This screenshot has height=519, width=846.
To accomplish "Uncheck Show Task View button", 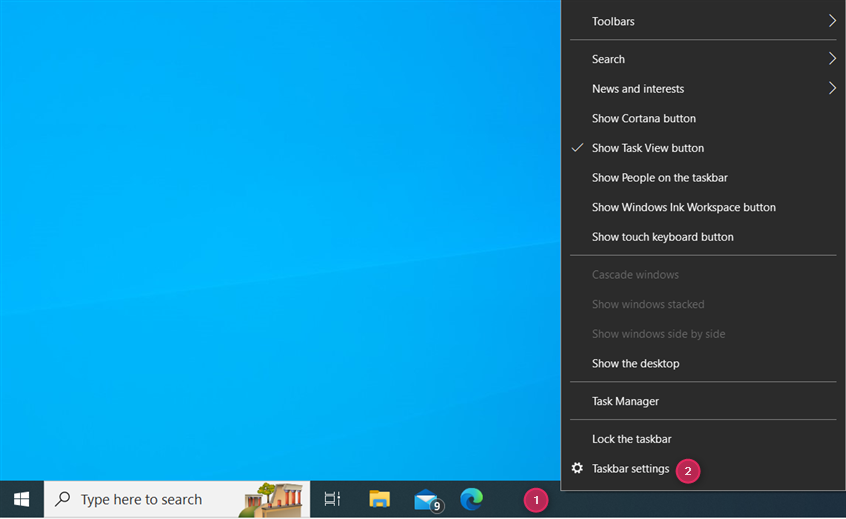I will (703, 148).
